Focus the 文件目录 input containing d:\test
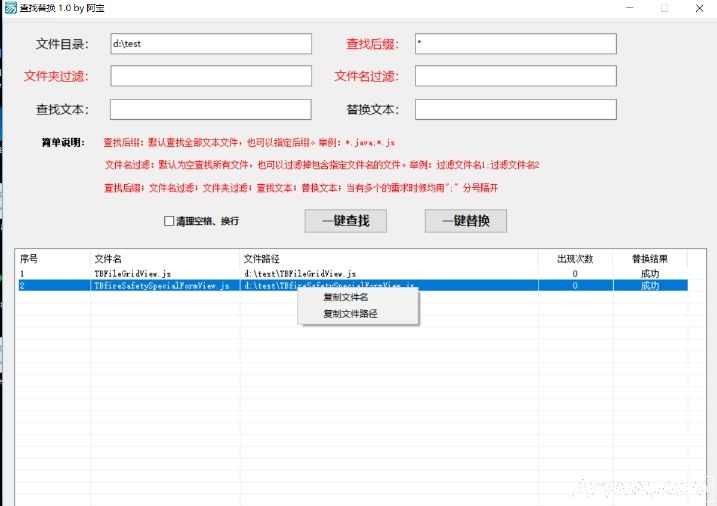The height and width of the screenshot is (506, 717). [x=211, y=44]
